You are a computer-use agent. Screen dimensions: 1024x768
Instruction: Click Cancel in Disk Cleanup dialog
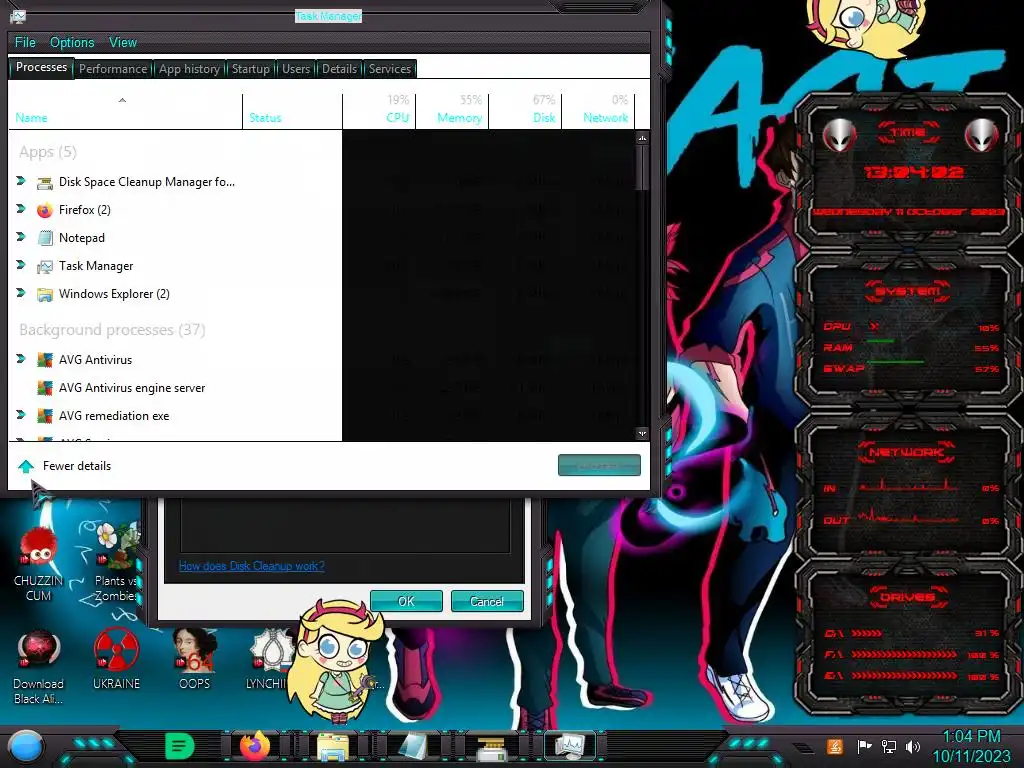pyautogui.click(x=487, y=601)
